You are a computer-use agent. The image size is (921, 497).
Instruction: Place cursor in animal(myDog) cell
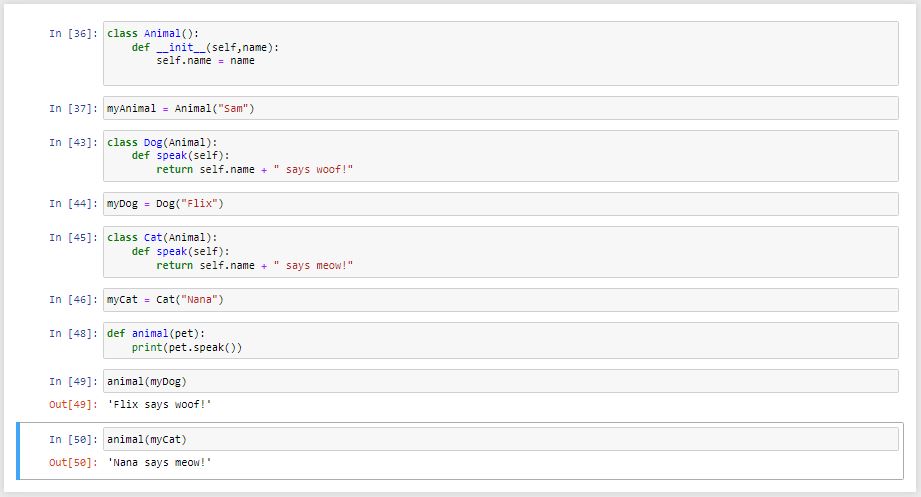click(500, 381)
